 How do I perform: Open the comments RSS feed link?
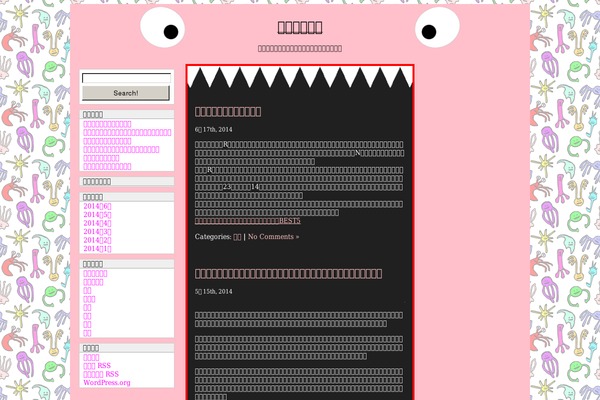tap(101, 374)
